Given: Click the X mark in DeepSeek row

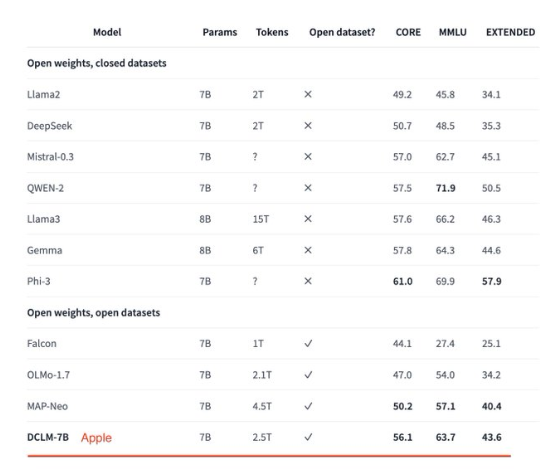Looking at the screenshot, I should [308, 126].
